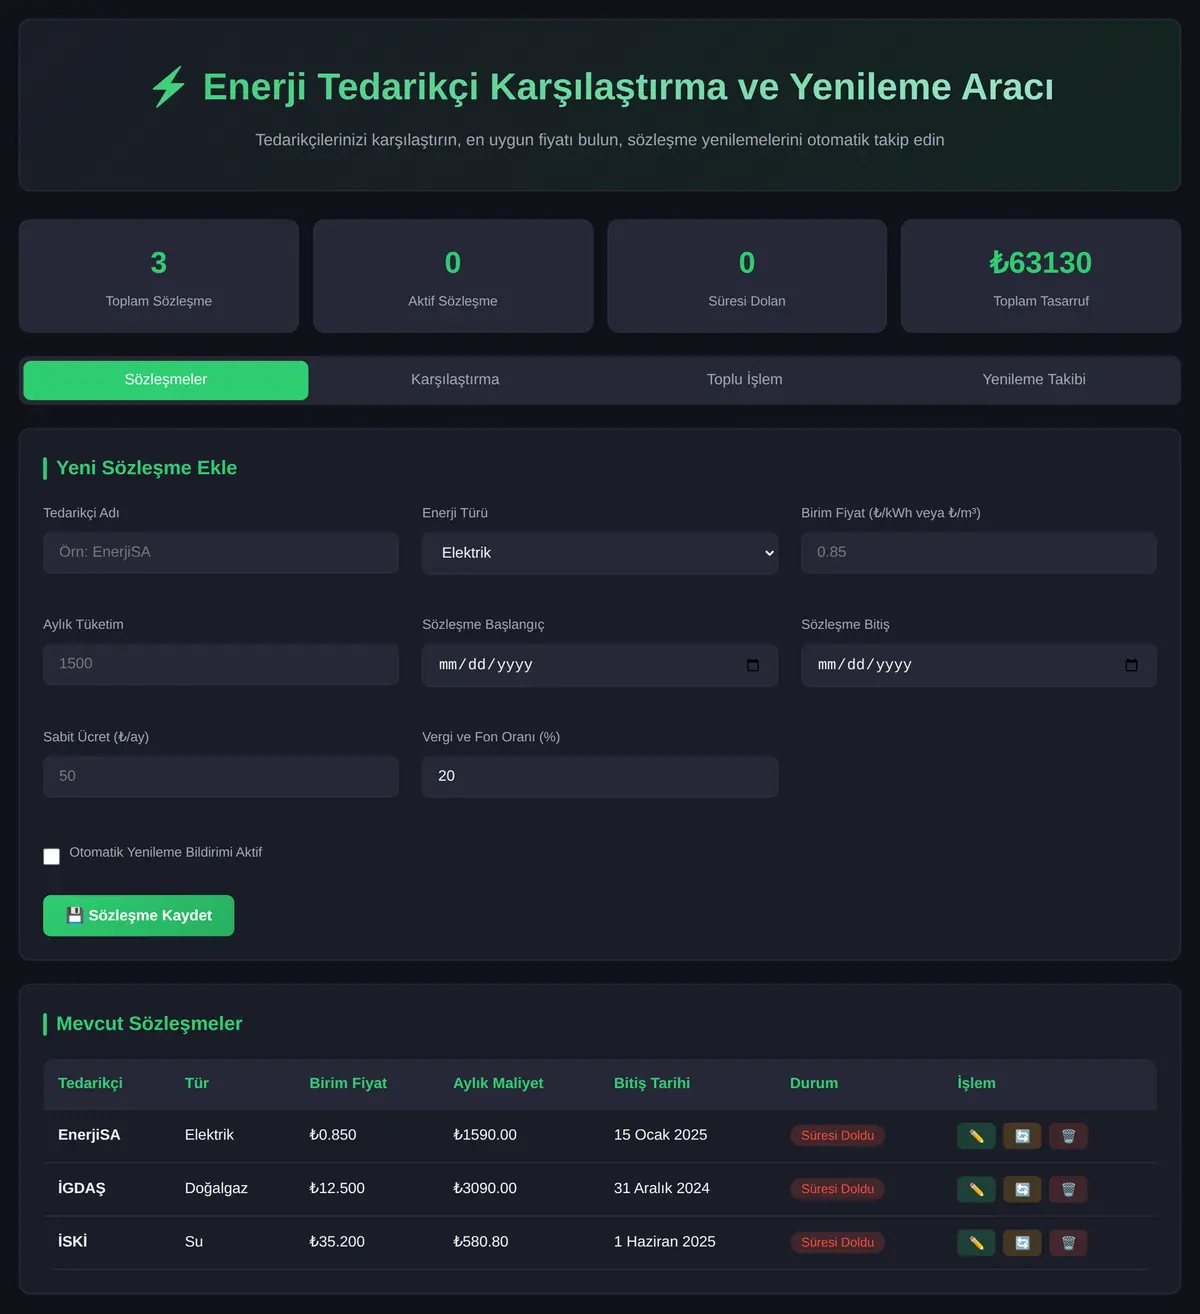Click the ₺12.500 unit price cell
Viewport: 1200px width, 1314px height.
tap(337, 1188)
